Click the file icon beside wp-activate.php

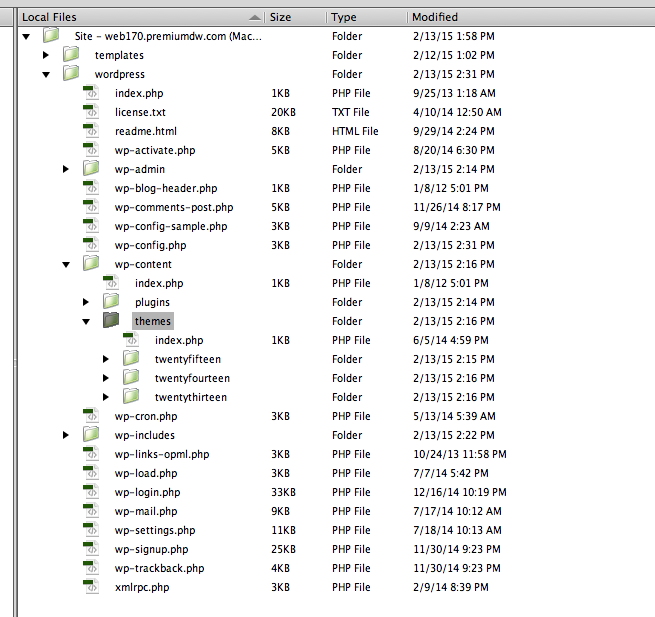91,150
